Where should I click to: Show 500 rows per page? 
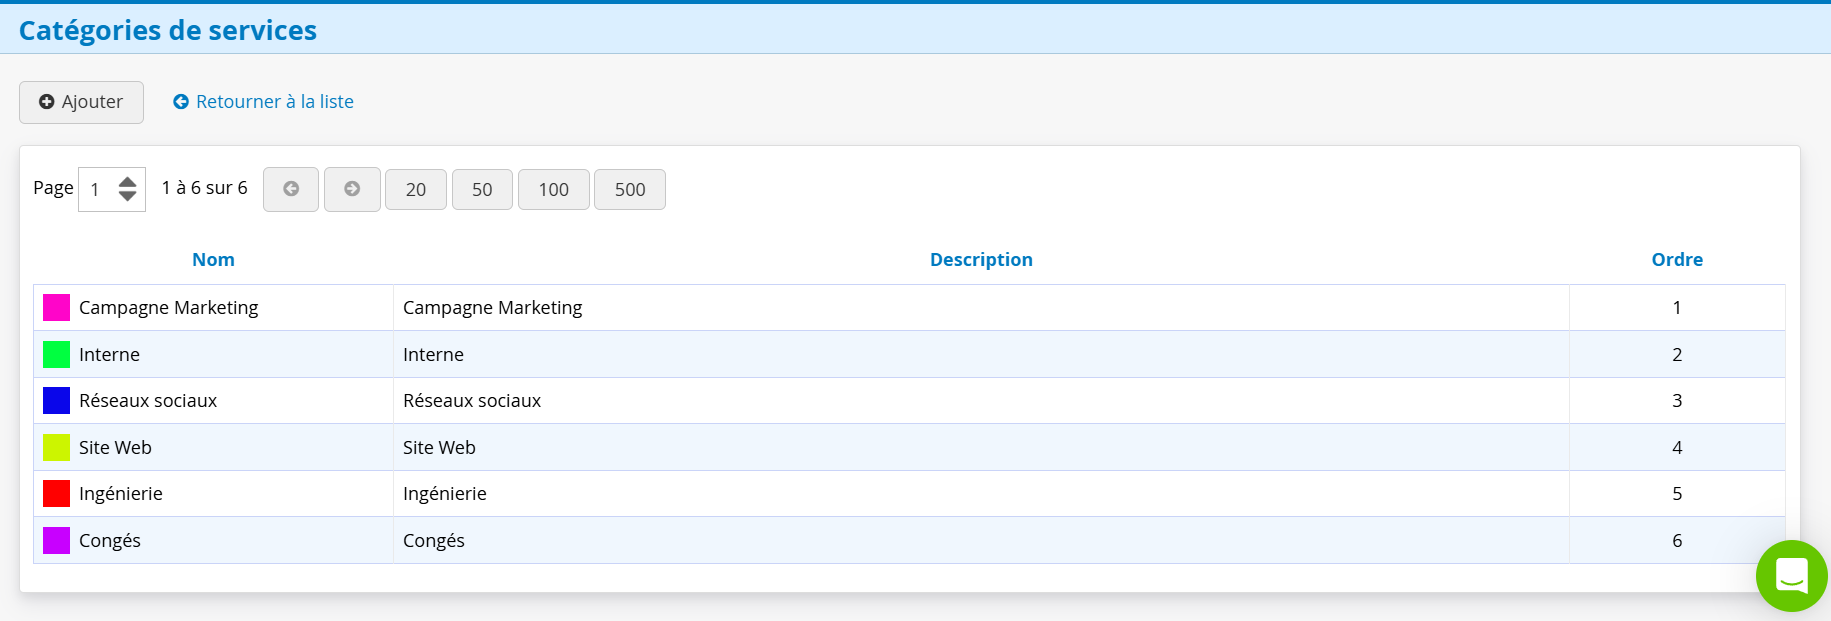point(630,190)
